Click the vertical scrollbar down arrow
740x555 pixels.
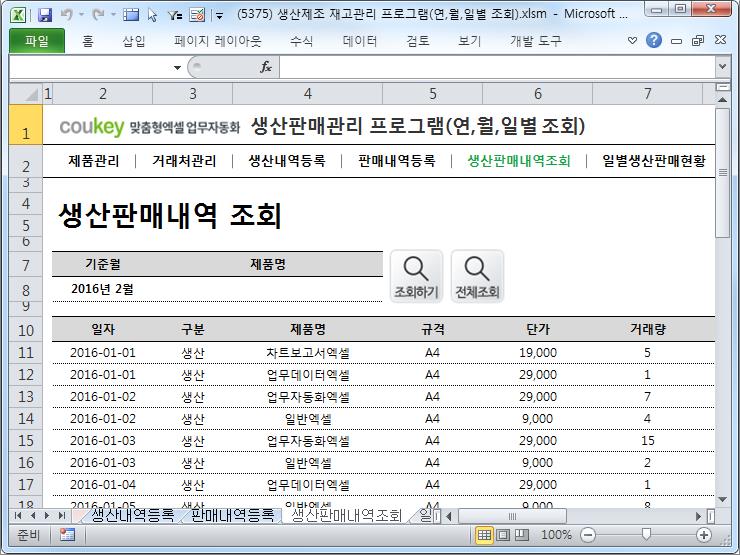click(x=722, y=499)
